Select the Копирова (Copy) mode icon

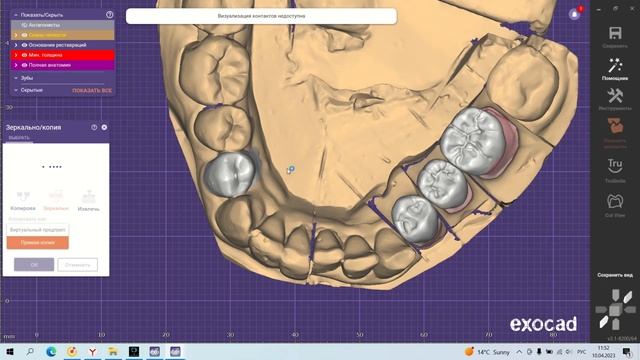23,196
